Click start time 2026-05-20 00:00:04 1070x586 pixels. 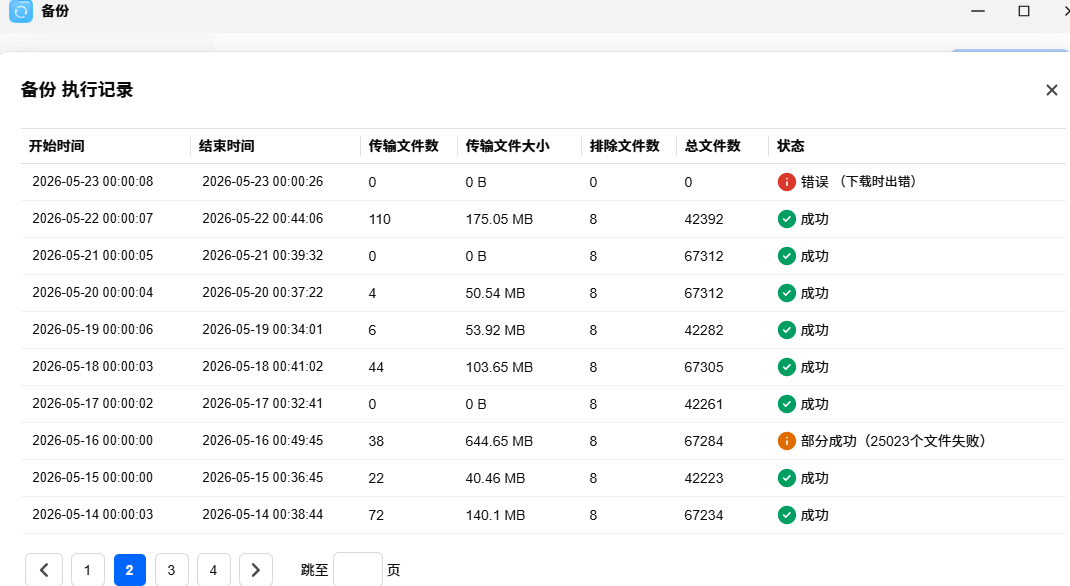93,292
